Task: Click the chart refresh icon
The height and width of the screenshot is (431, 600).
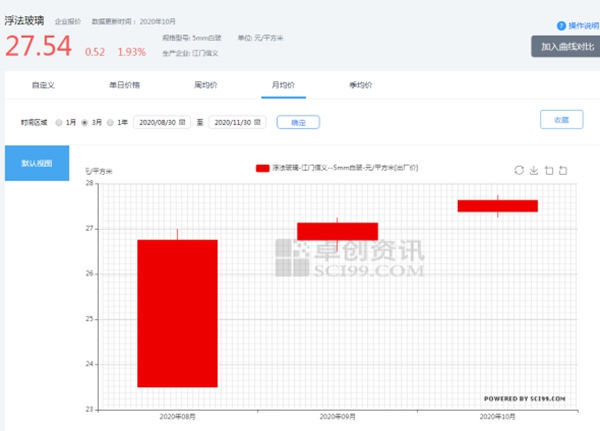Action: (519, 170)
